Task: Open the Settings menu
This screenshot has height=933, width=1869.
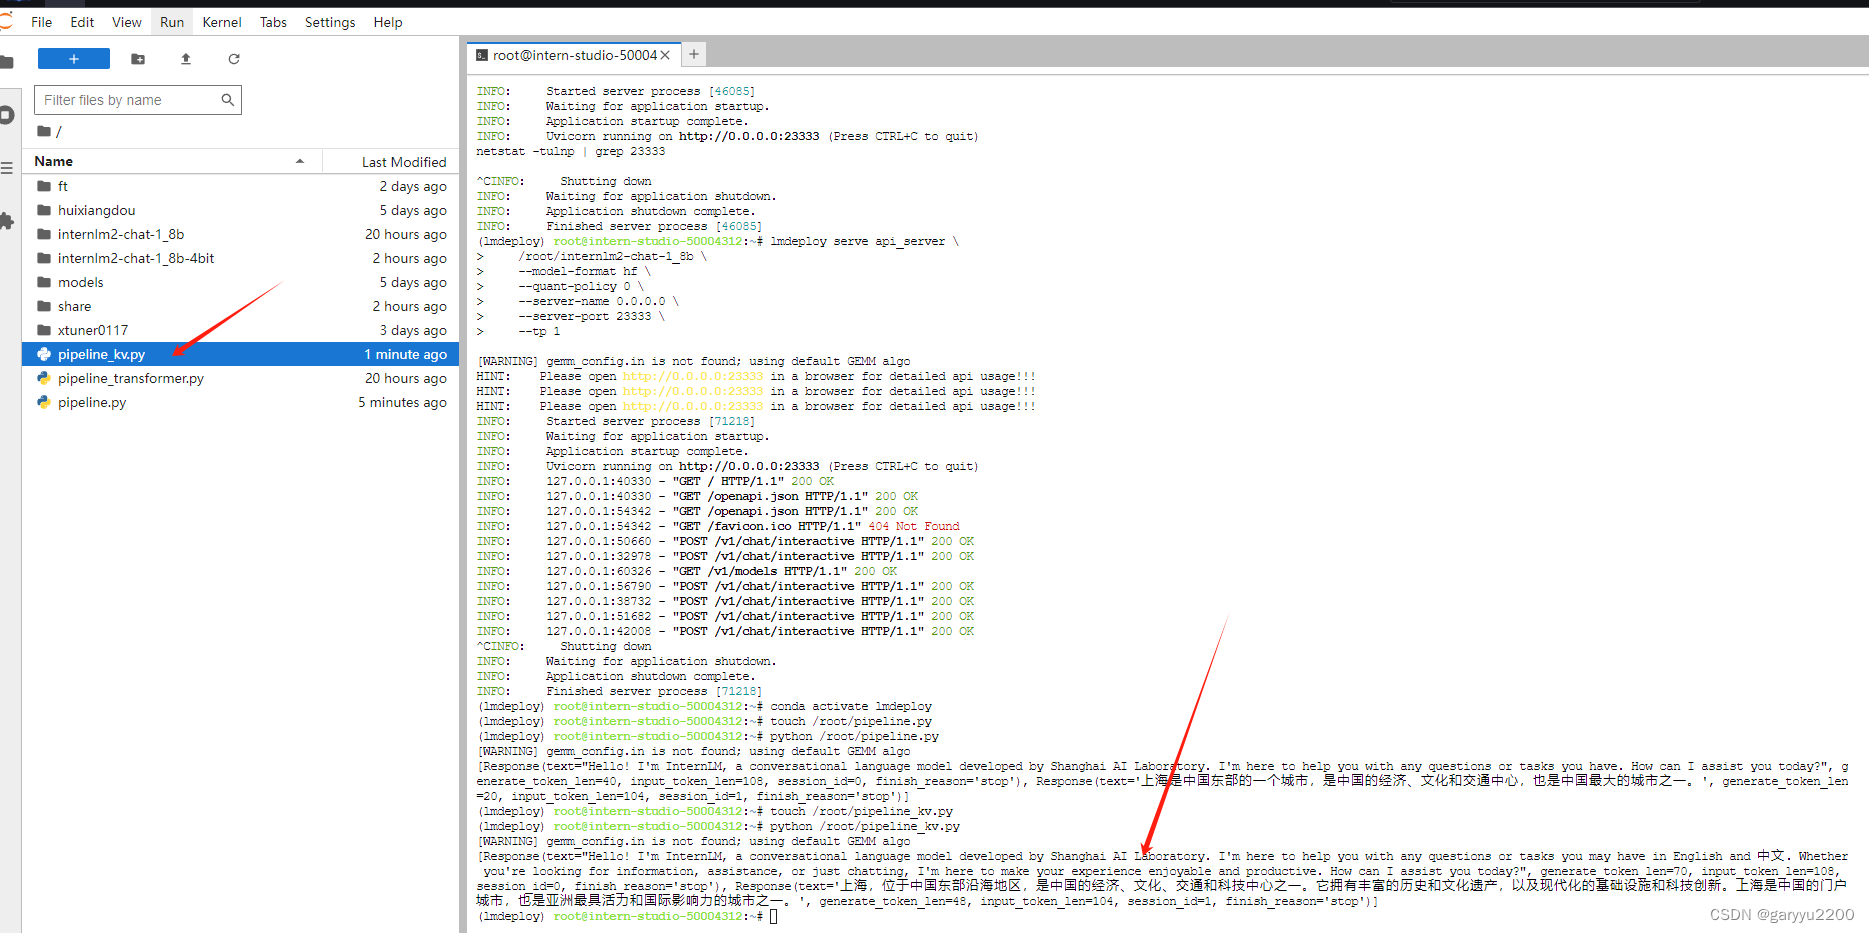Action: click(x=330, y=22)
